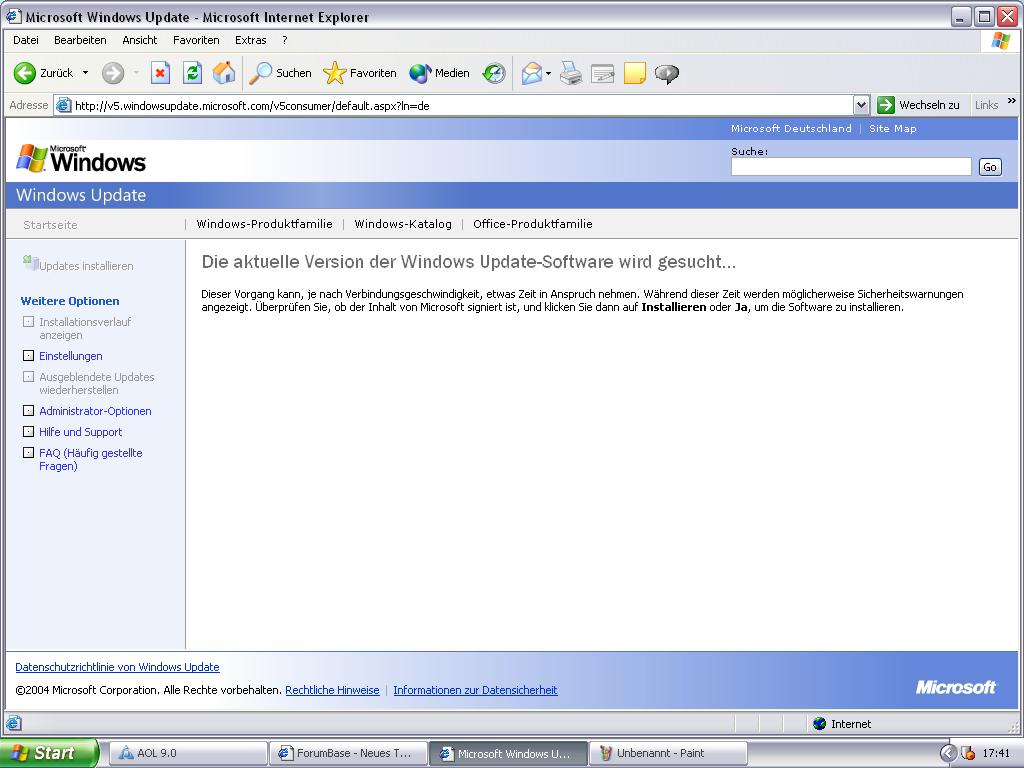The width and height of the screenshot is (1024, 768).
Task: Open the Datei menu
Action: [x=25, y=40]
